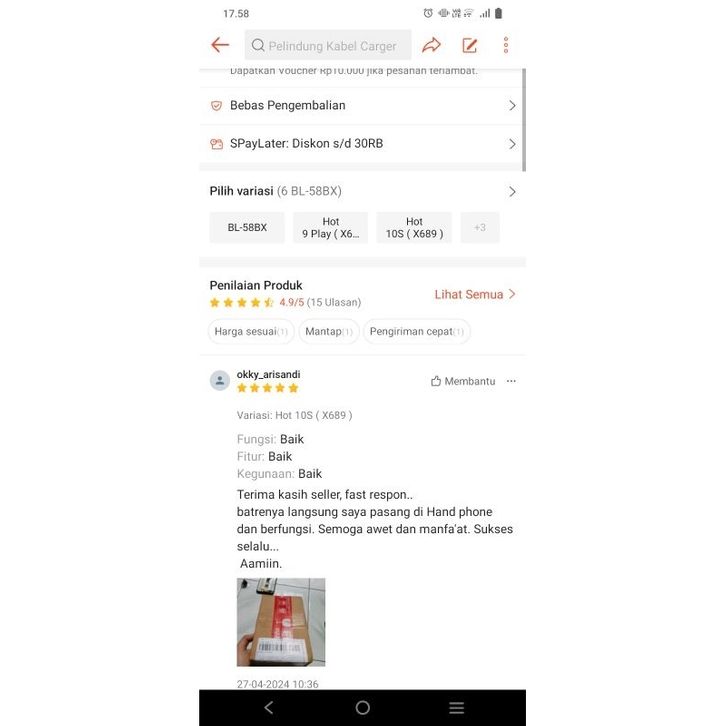Tap okky_arisandi profile avatar
The image size is (726, 726).
click(x=220, y=381)
